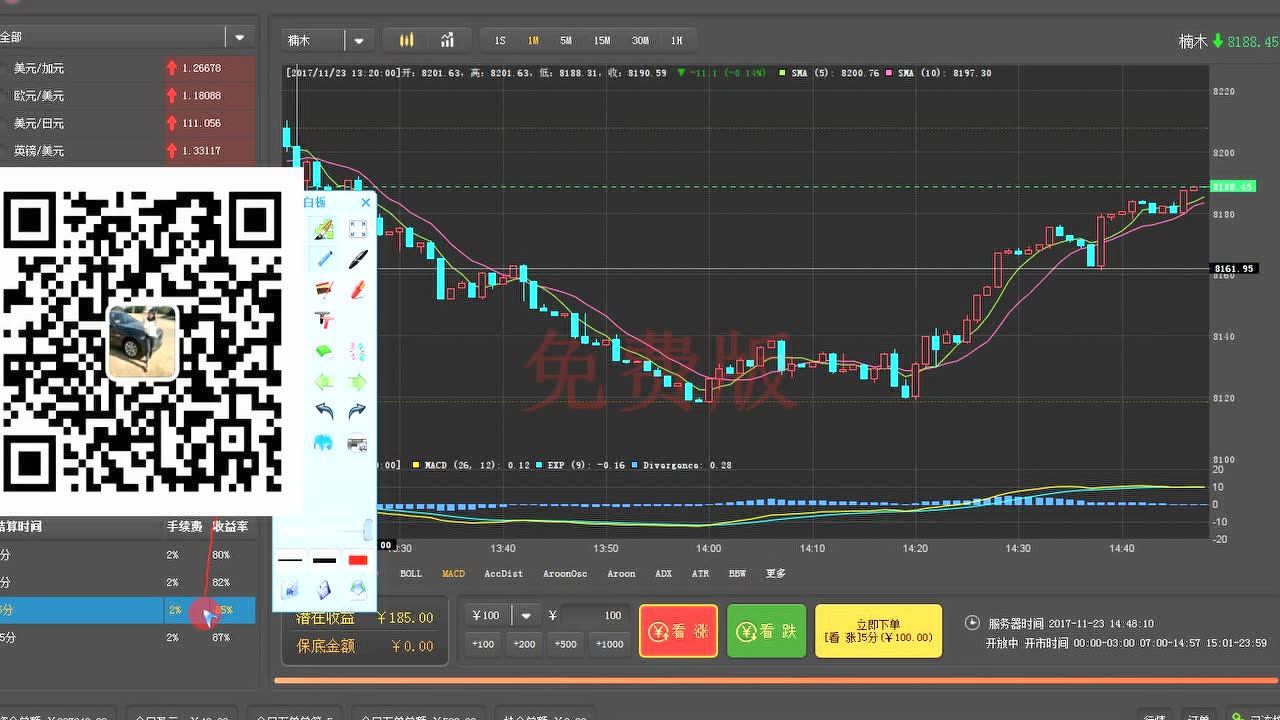Choose the red color swatch in whiteboard
Screen dimensions: 1280x720
(x=357, y=560)
